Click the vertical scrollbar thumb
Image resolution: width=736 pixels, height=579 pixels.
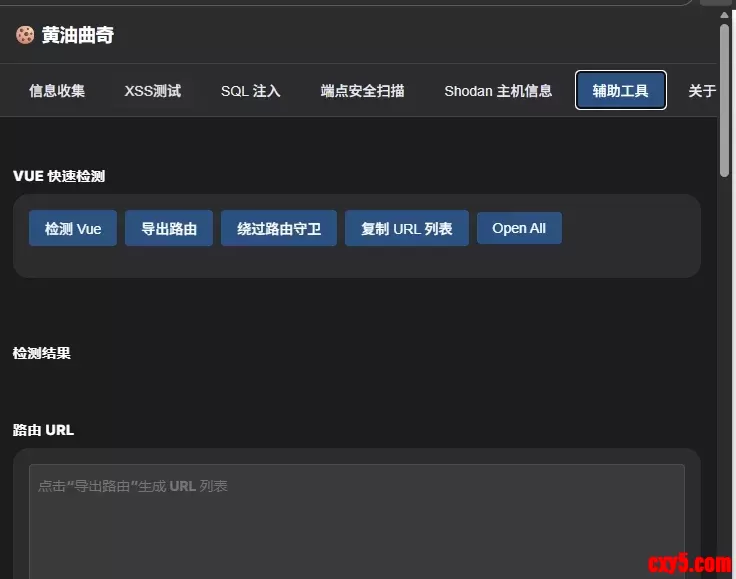(x=725, y=100)
